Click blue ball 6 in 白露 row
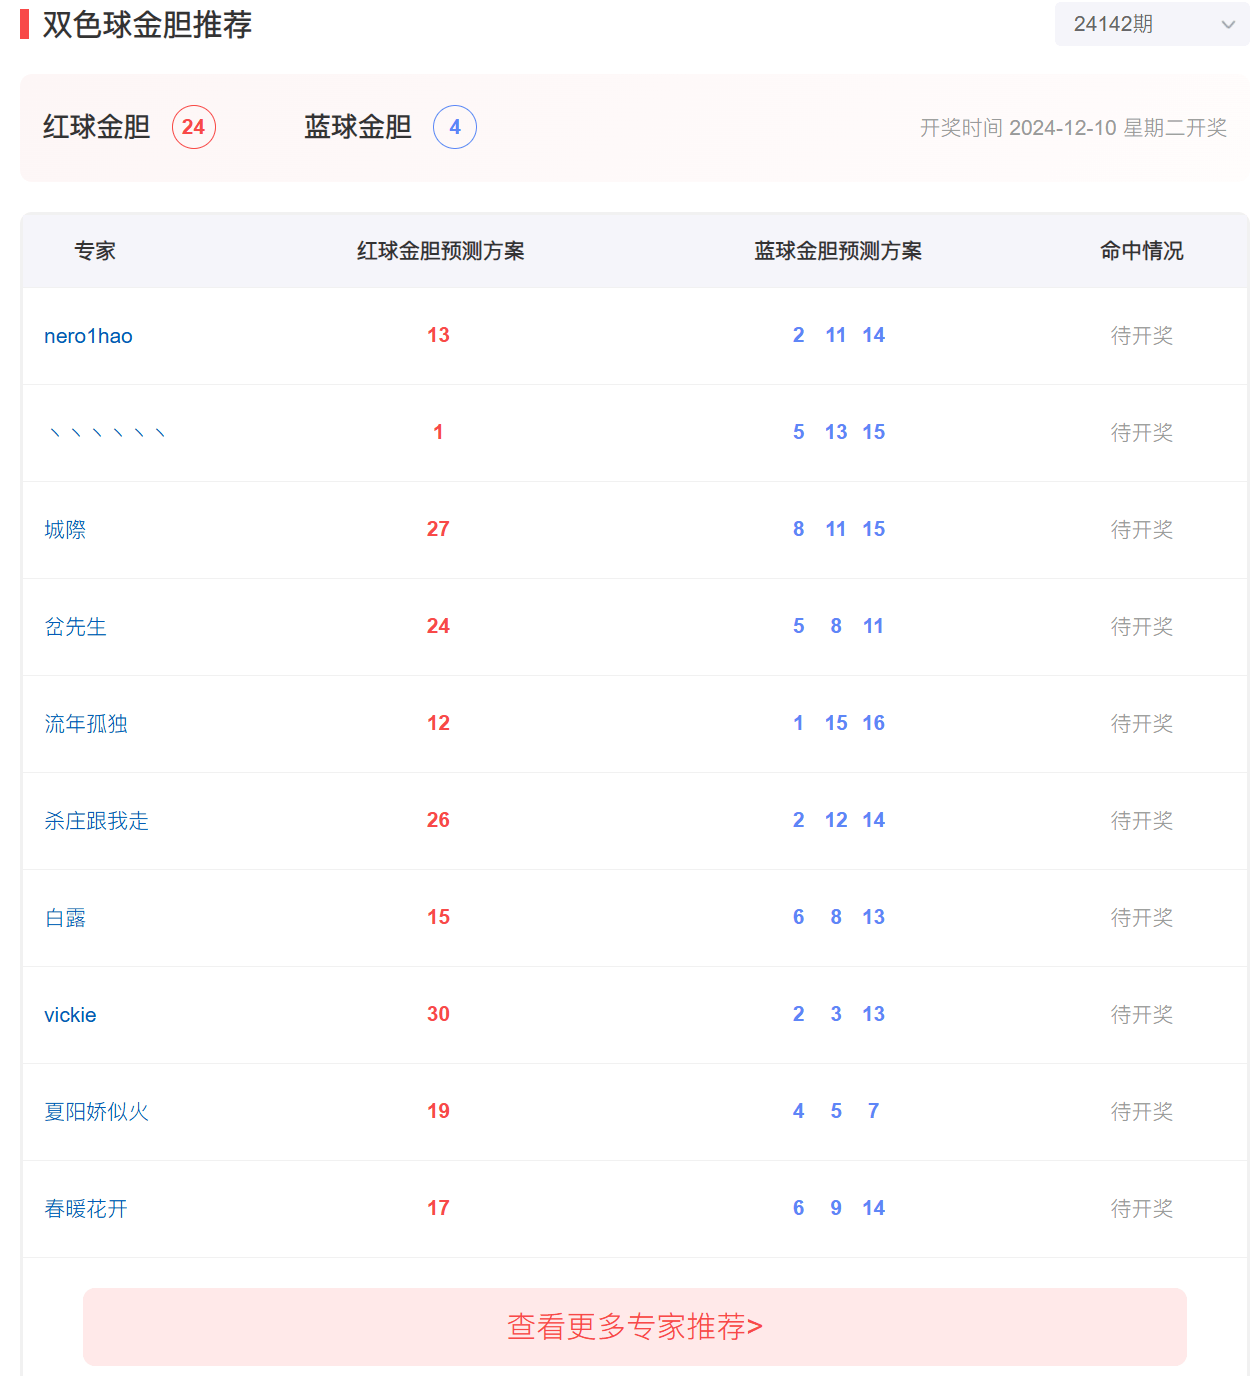Viewport: 1254px width, 1376px height. point(799,917)
